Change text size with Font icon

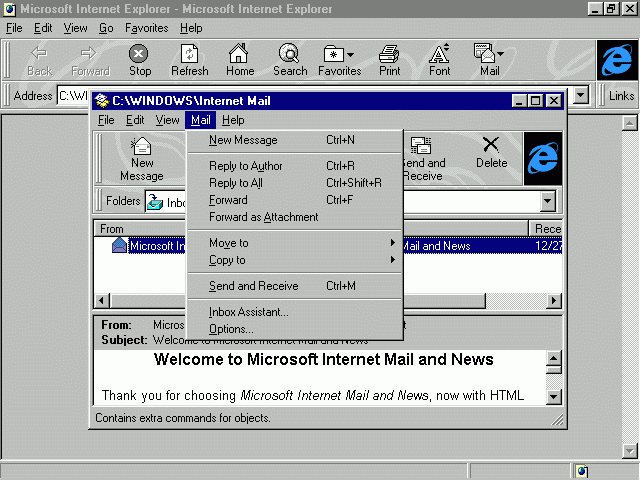[439, 60]
